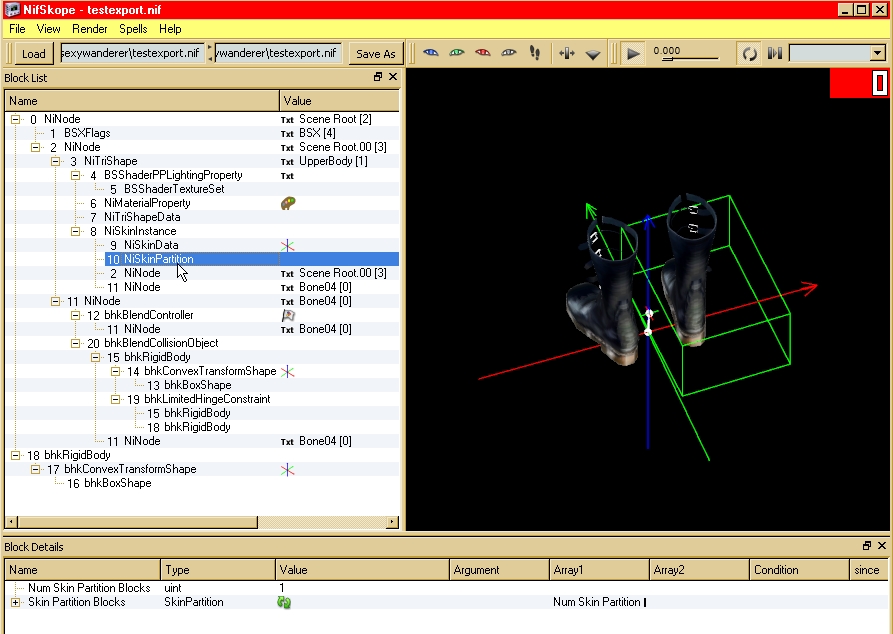Click the bhkBlendController flag icon

click(288, 315)
